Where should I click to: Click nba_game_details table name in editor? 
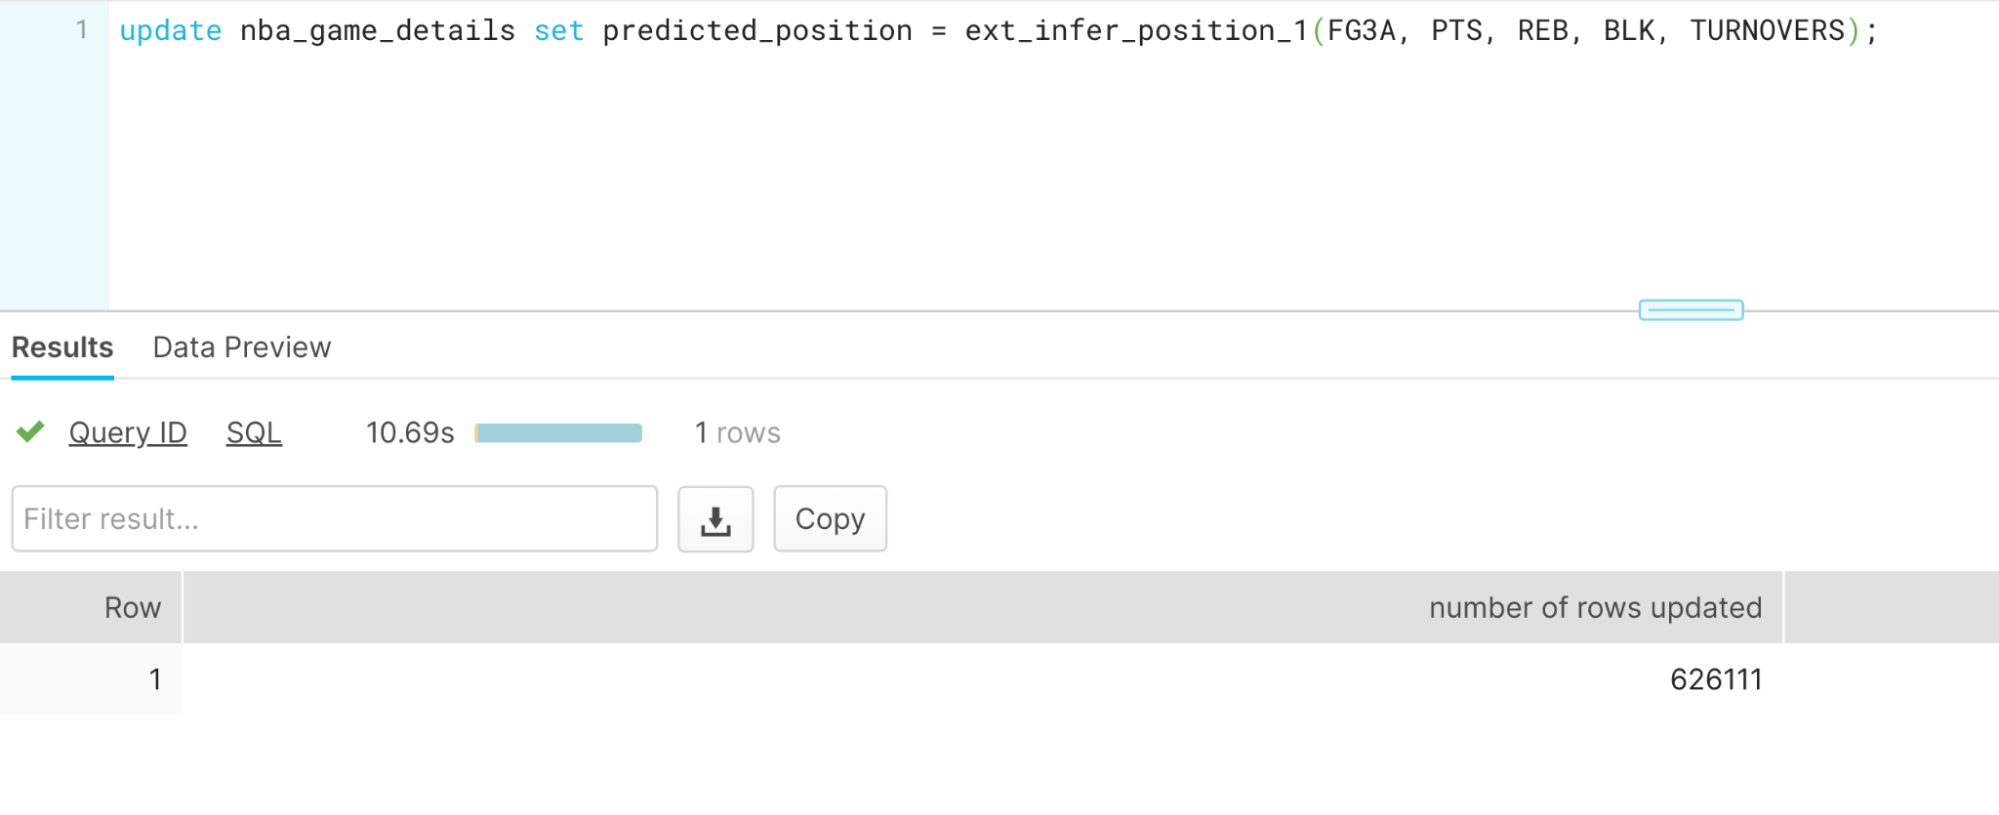click(377, 30)
